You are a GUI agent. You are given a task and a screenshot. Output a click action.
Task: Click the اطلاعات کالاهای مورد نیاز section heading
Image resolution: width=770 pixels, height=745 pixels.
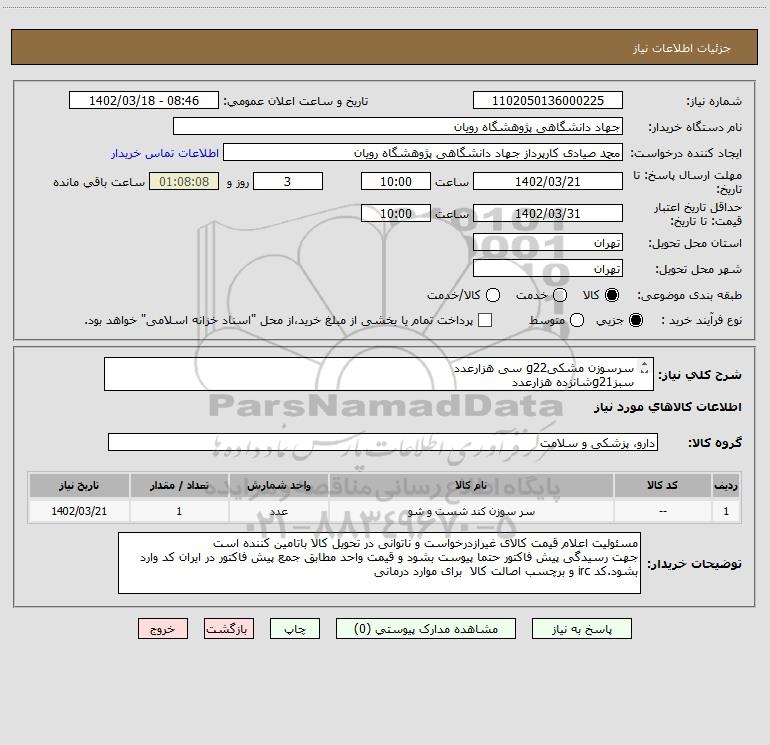coord(668,407)
